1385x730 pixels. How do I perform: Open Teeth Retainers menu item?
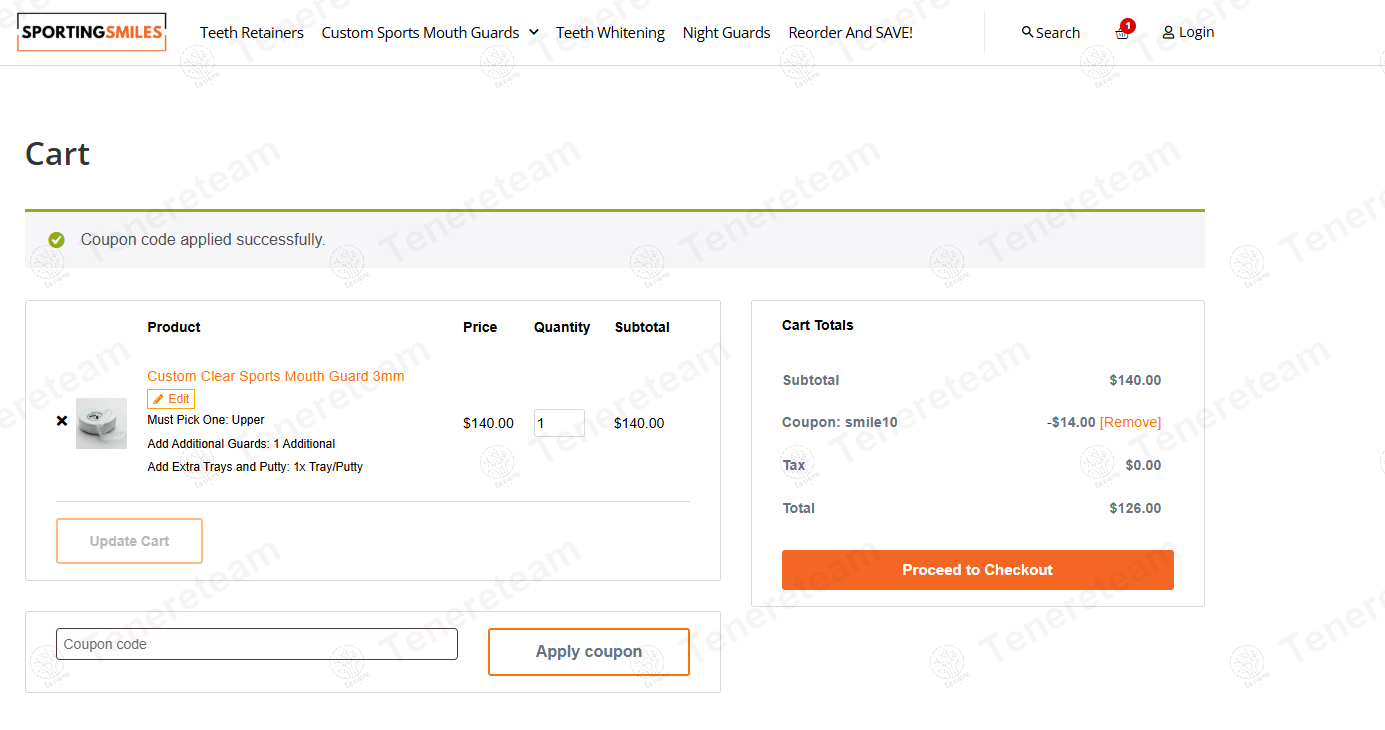click(252, 33)
